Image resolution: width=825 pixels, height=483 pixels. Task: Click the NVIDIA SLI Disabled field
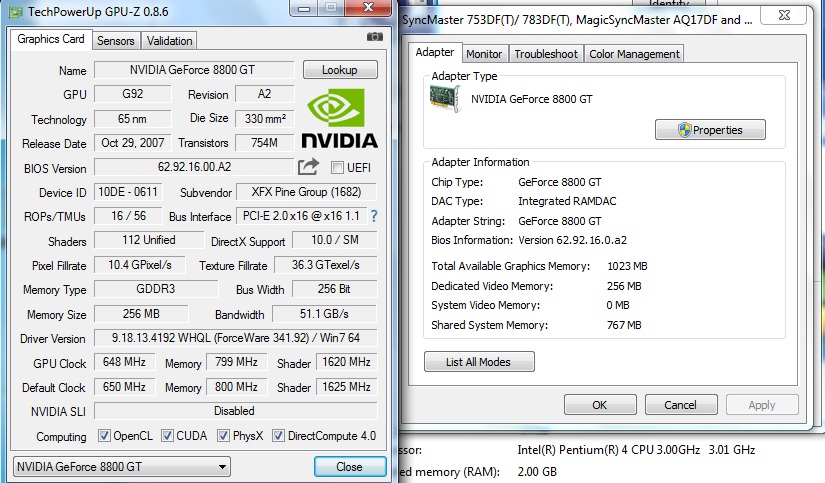click(235, 411)
